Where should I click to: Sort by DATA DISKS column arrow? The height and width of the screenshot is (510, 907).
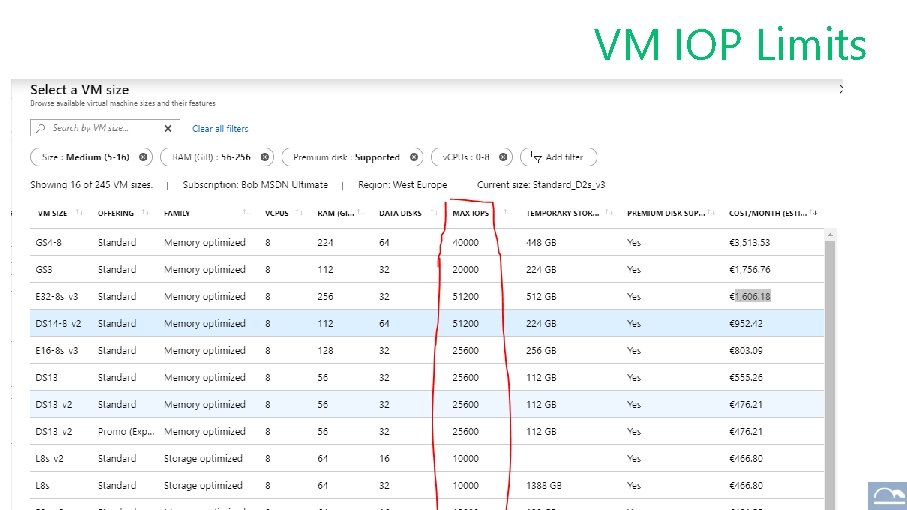pos(433,213)
